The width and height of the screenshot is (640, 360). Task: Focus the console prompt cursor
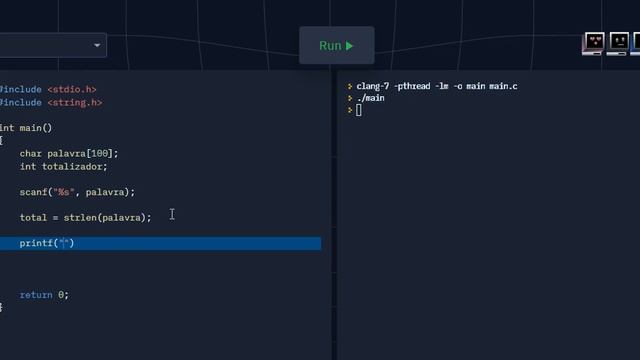coord(358,110)
